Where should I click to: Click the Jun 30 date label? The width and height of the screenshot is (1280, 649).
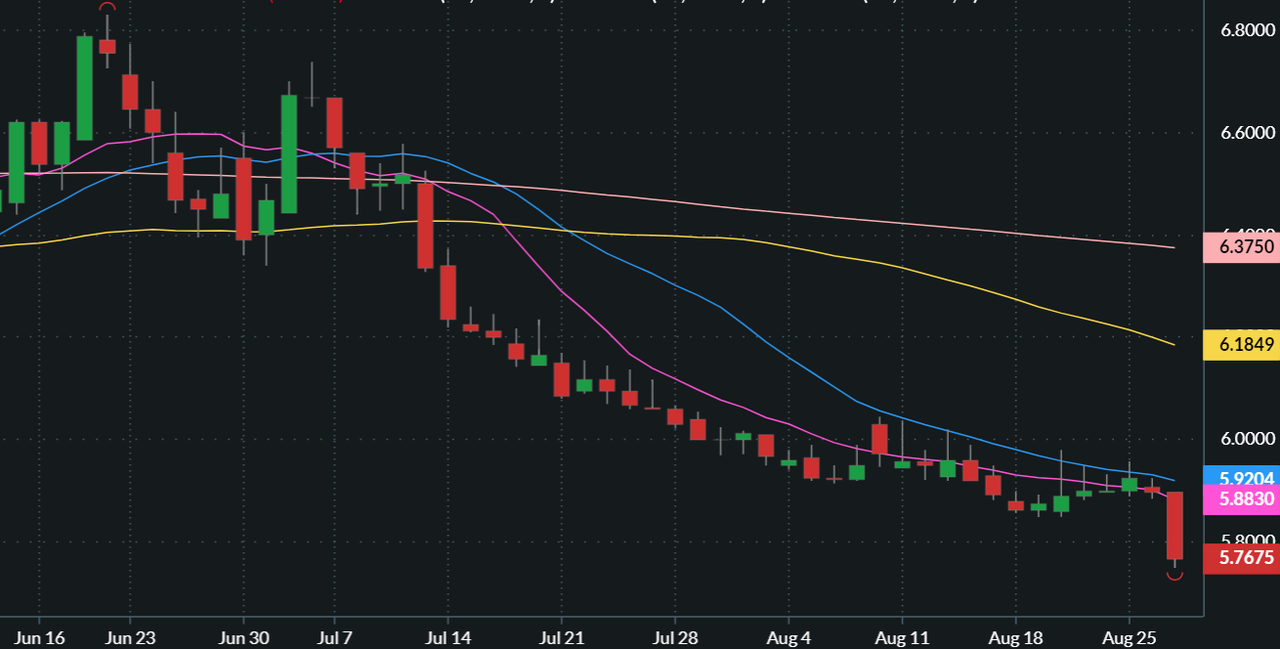tap(244, 636)
